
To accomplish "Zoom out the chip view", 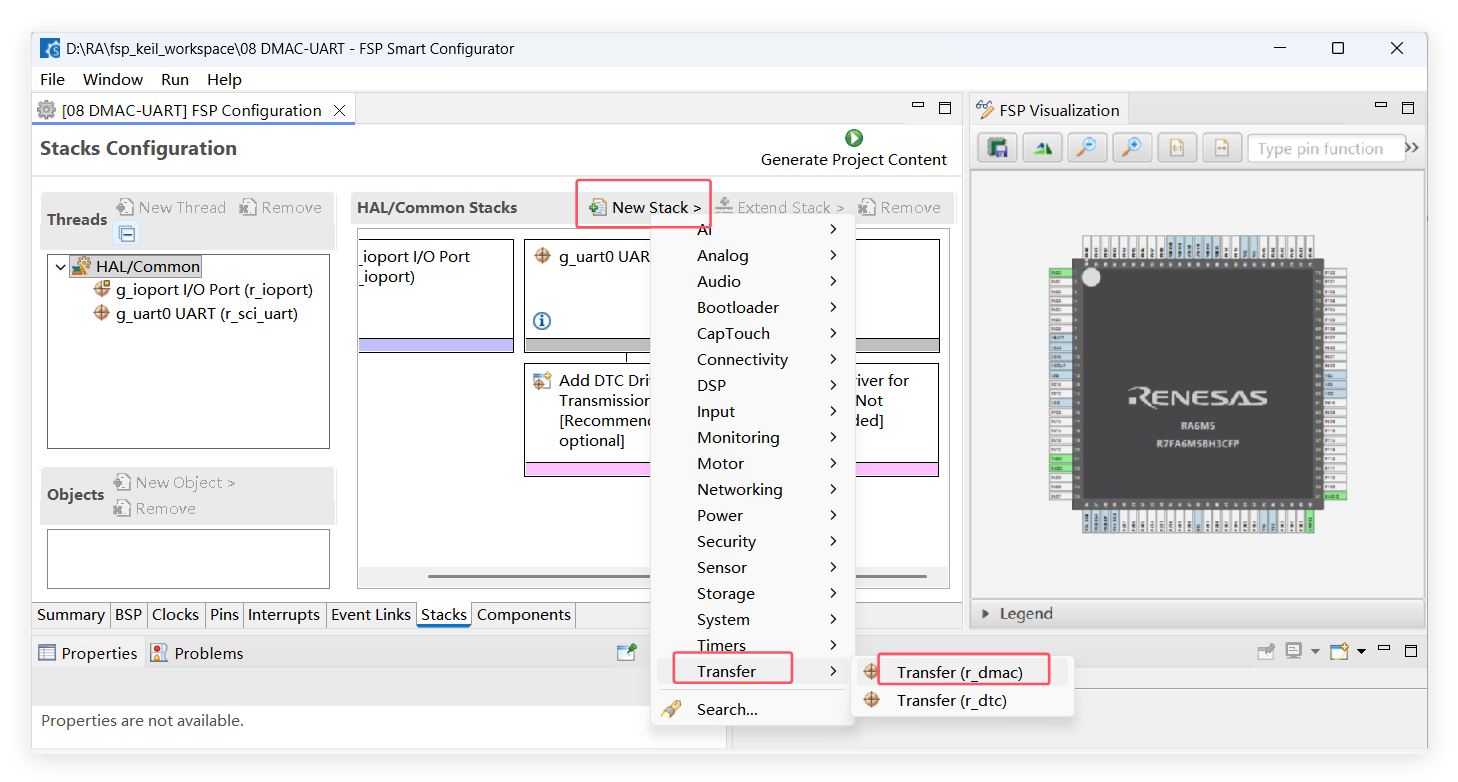I will point(1087,148).
